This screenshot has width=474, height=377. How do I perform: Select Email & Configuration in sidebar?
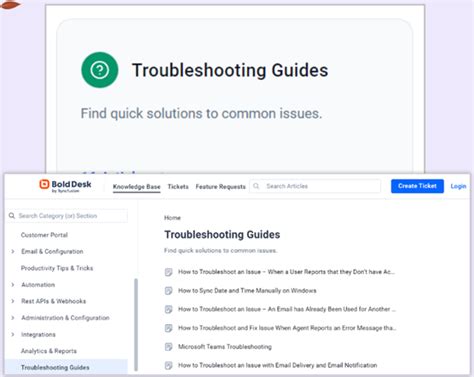pos(52,251)
